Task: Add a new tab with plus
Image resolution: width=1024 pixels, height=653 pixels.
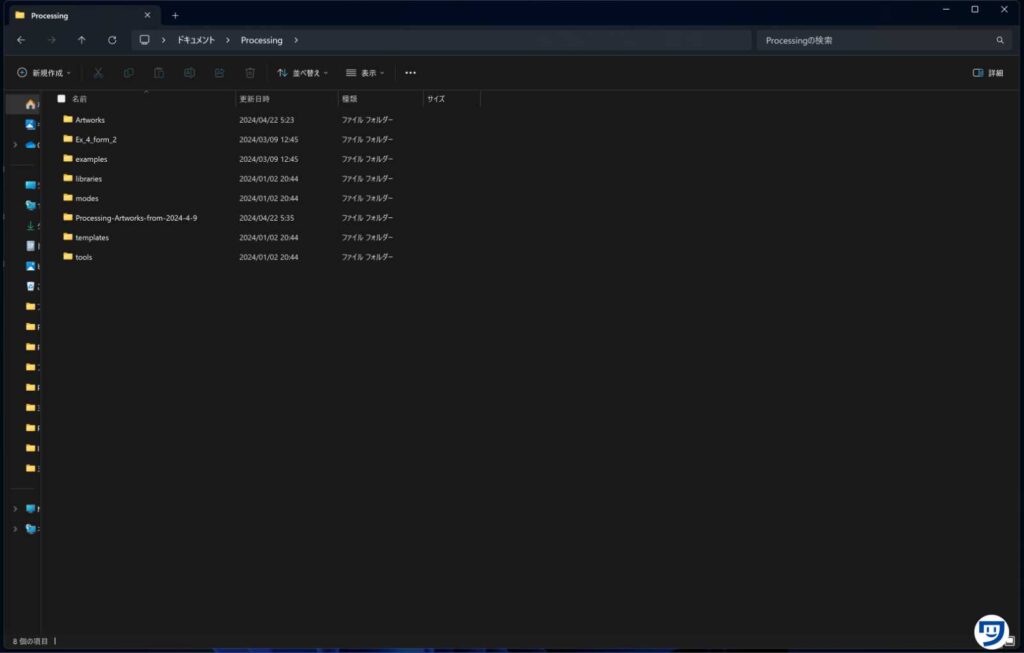Action: click(x=175, y=15)
